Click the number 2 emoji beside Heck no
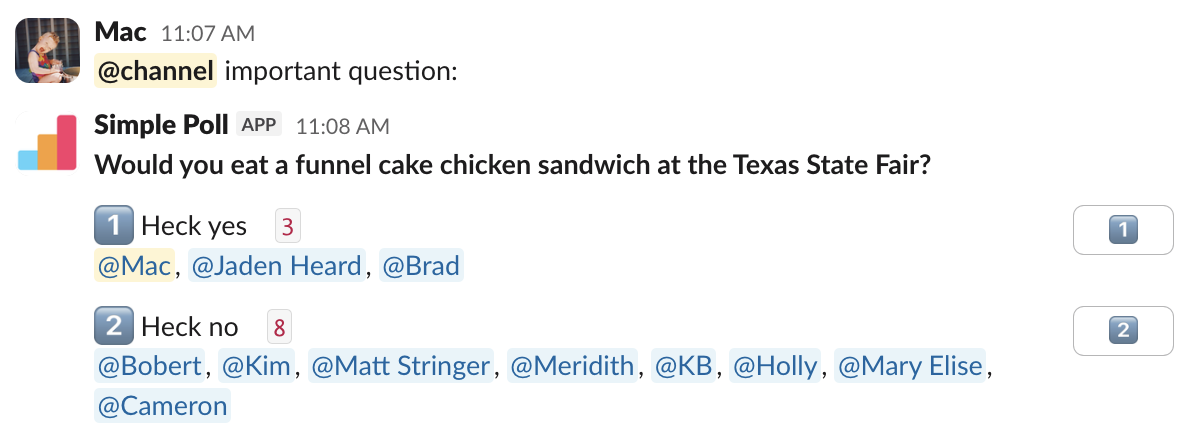This screenshot has height=444, width=1194. (x=113, y=326)
